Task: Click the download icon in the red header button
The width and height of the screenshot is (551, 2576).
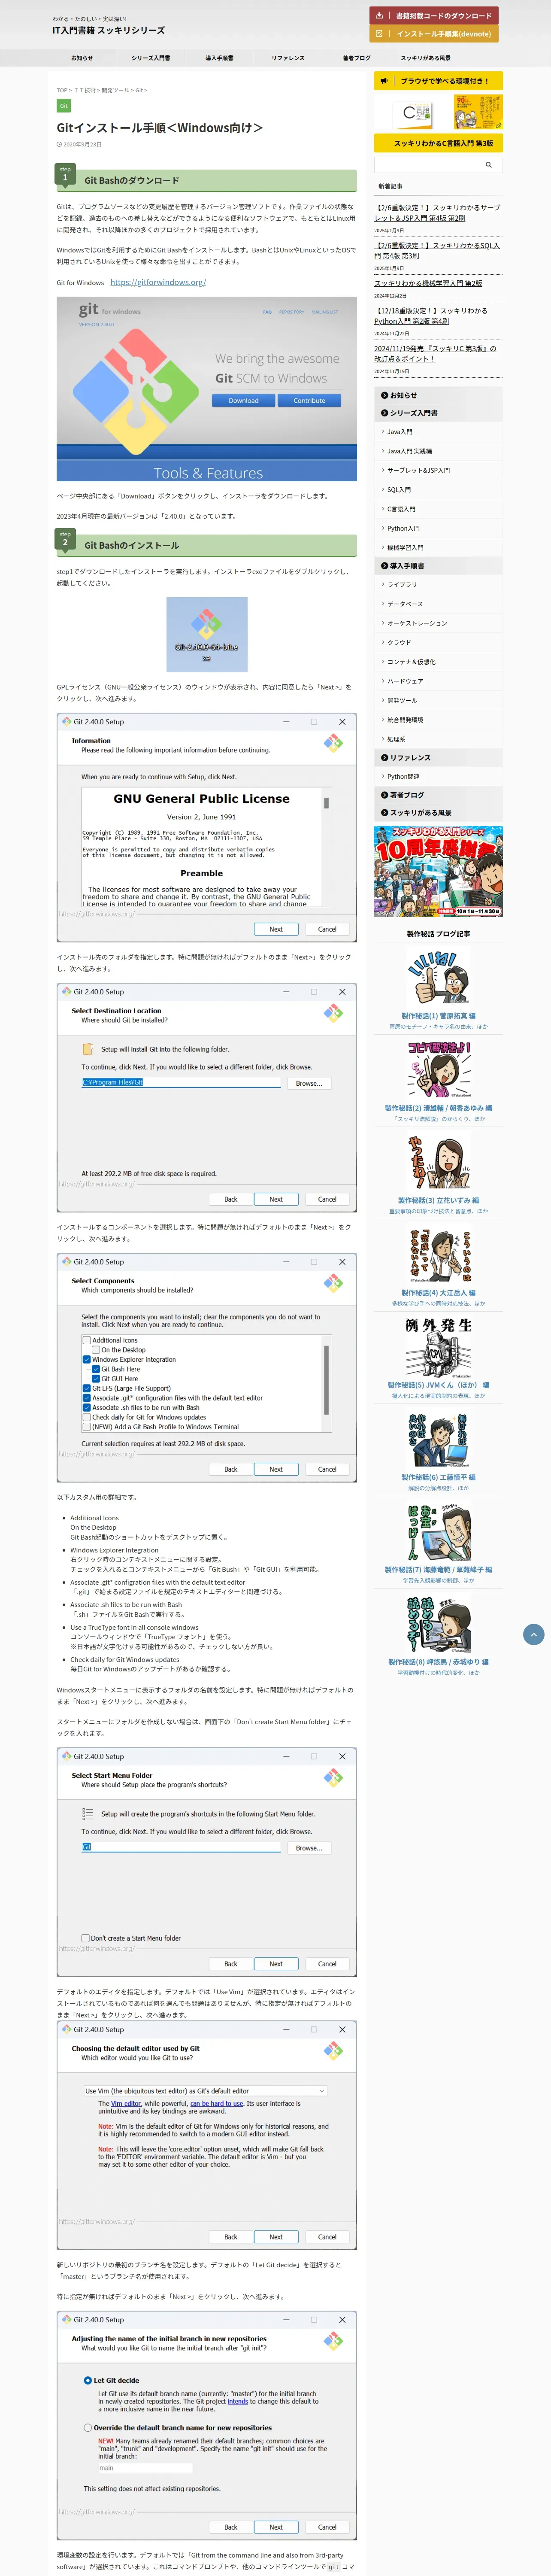Action: tap(379, 15)
